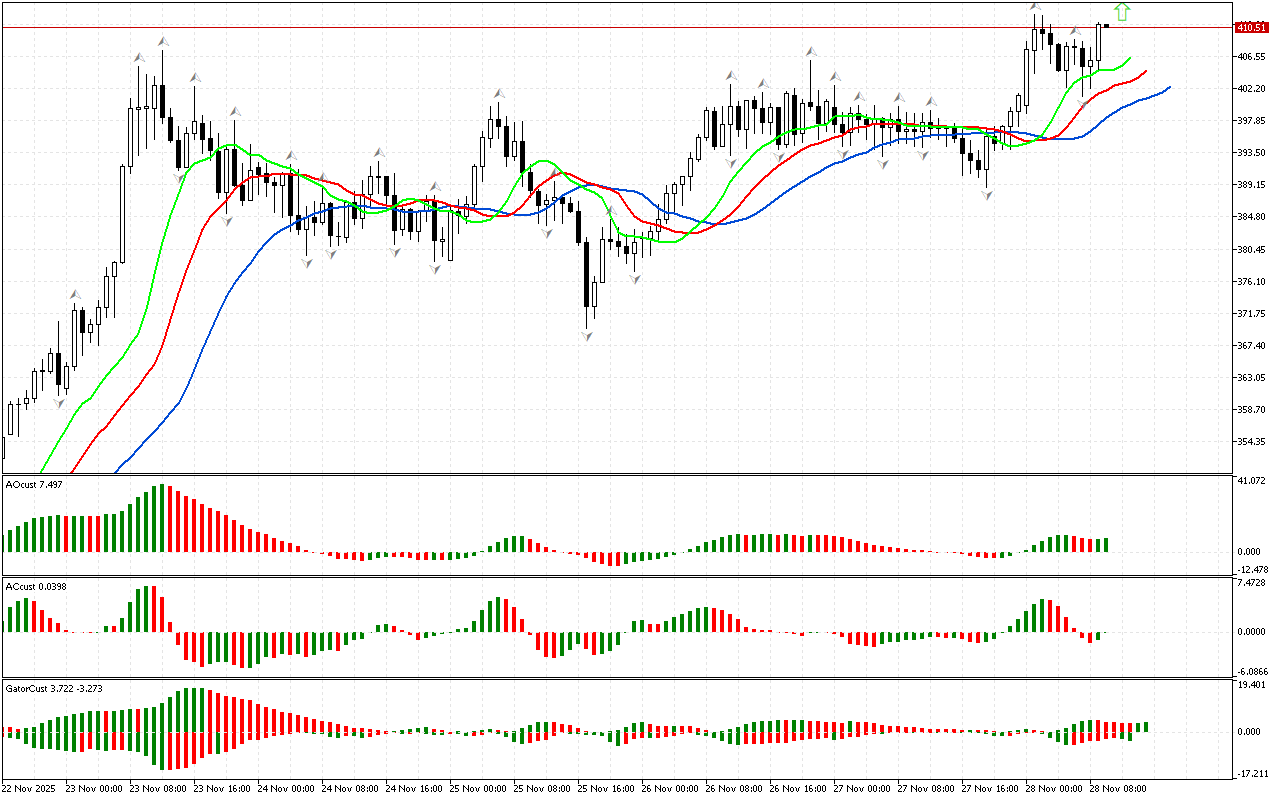Click the right end of the red Alligator line
The width and height of the screenshot is (1280, 800).
tap(1146, 71)
